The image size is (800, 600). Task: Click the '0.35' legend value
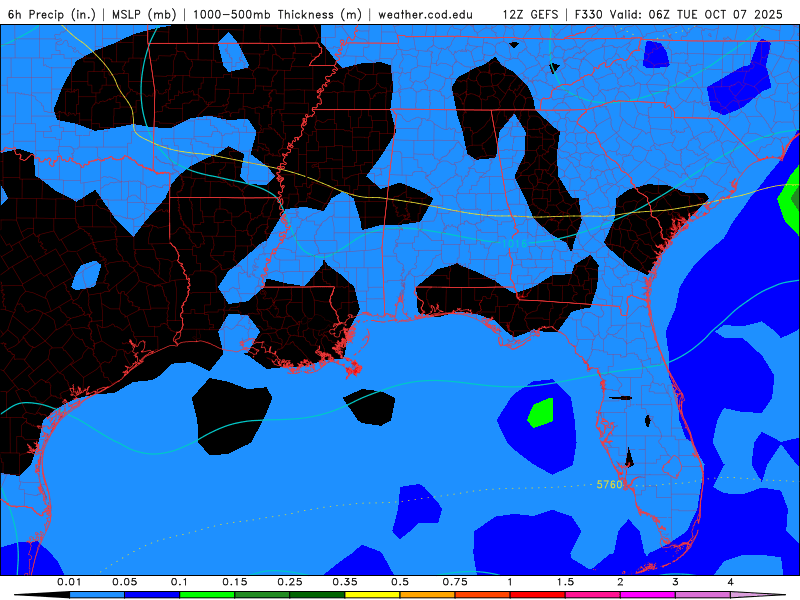click(x=345, y=582)
